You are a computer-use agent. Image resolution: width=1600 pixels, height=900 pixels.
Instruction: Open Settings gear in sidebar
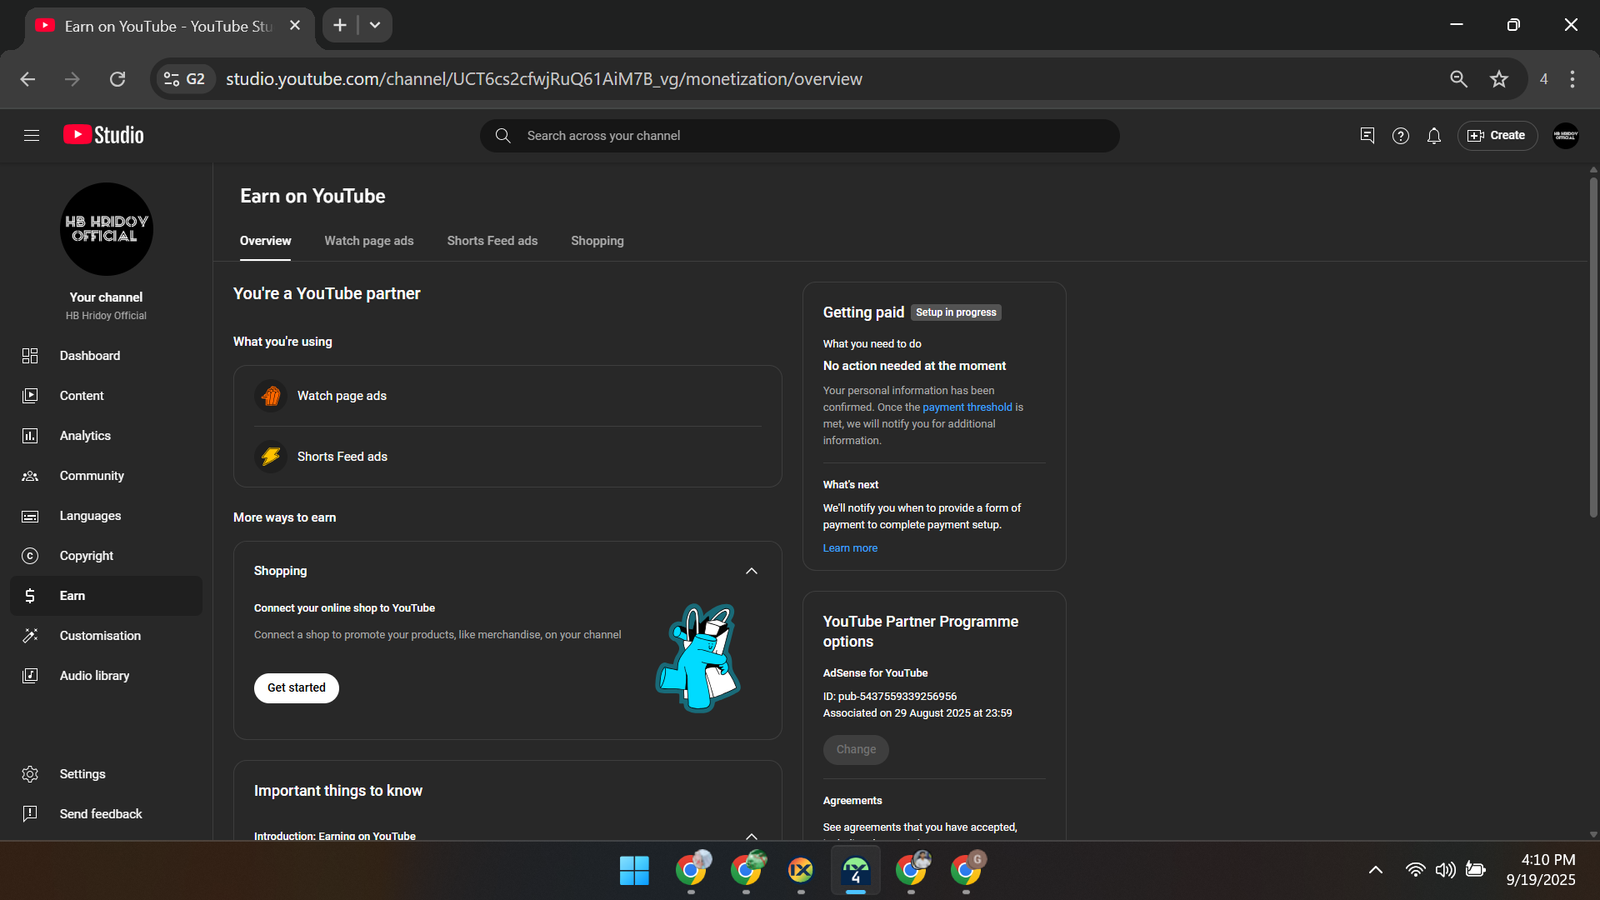(30, 774)
